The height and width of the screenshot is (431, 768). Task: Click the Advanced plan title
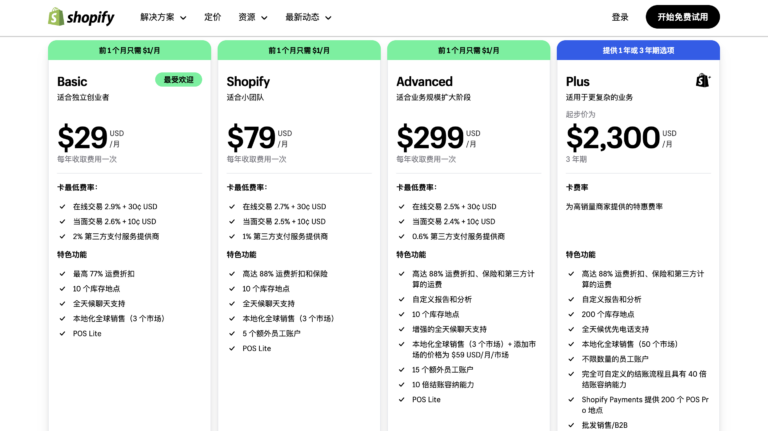[424, 81]
